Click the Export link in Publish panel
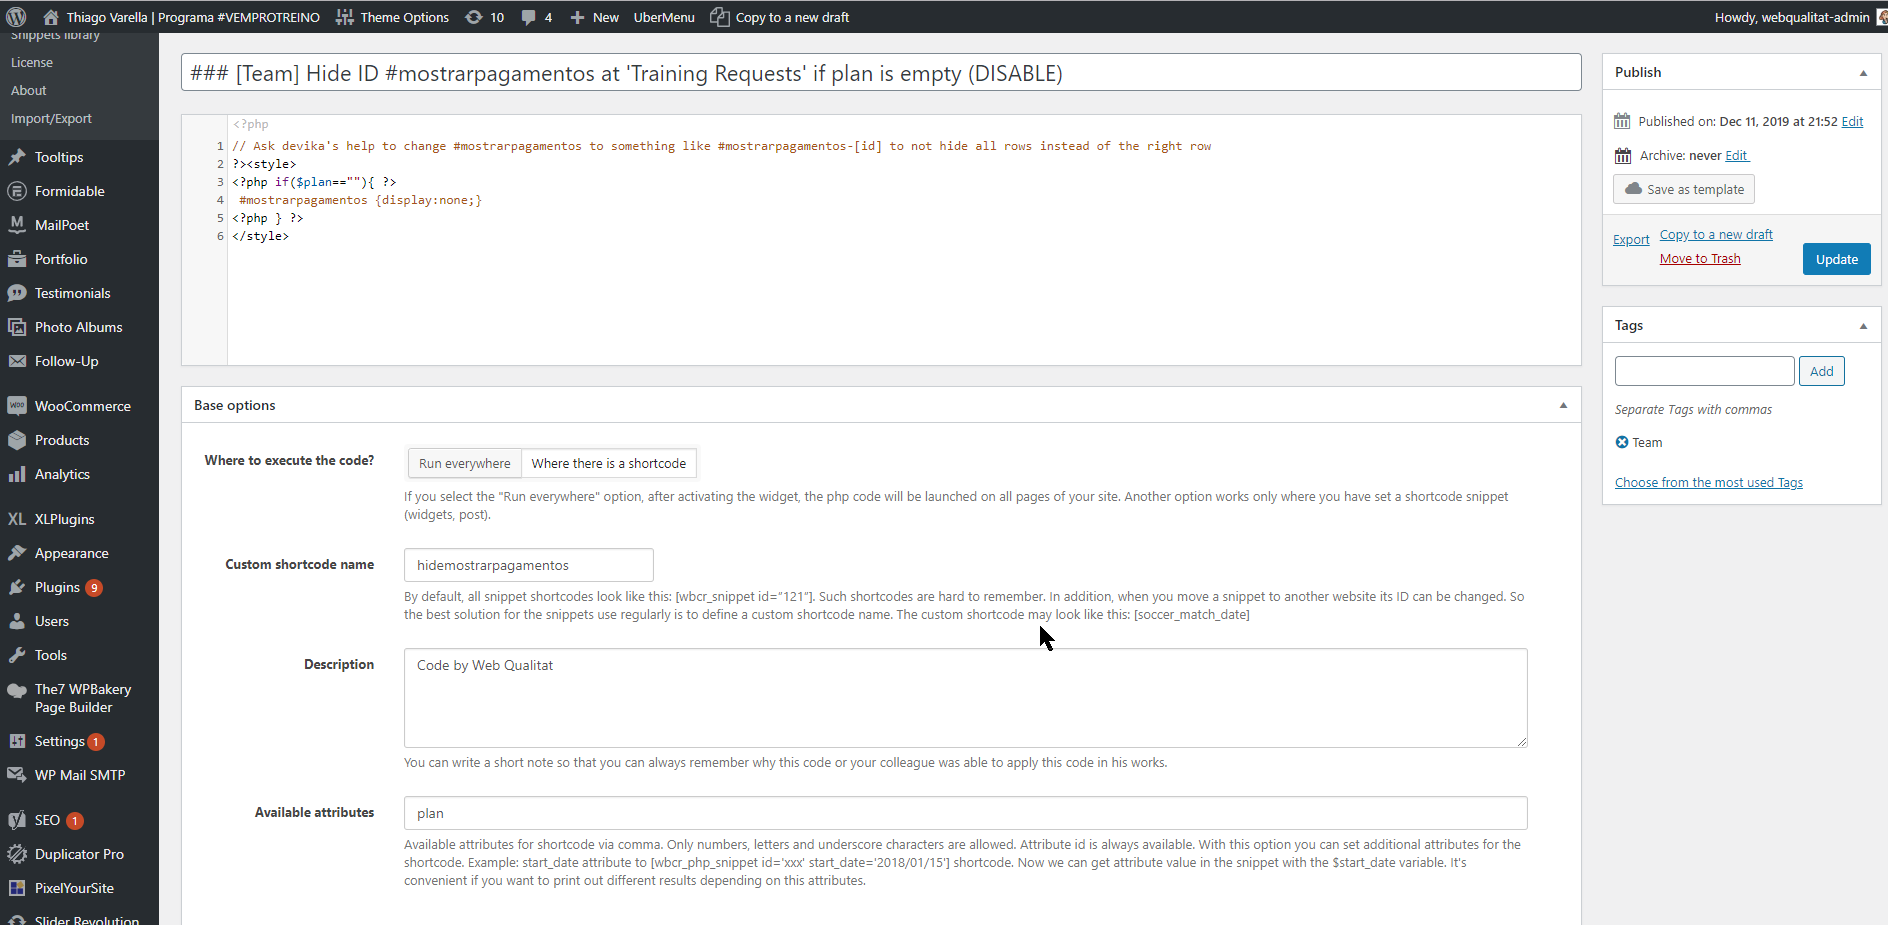The width and height of the screenshot is (1888, 925). 1631,240
